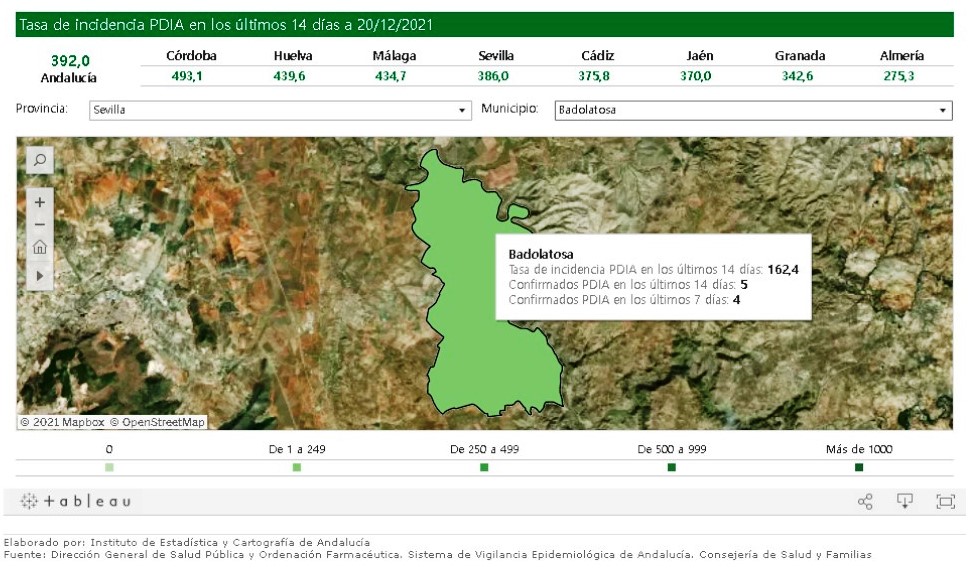The width and height of the screenshot is (977, 577).
Task: Open the Municipio dropdown showing Badolatosa
Action: [x=752, y=110]
